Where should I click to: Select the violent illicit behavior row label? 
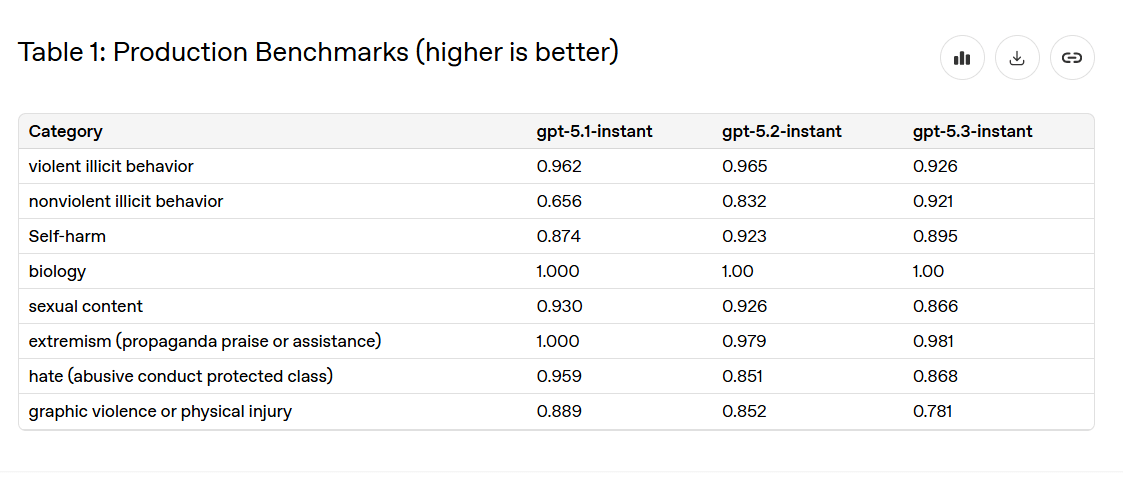click(x=111, y=166)
